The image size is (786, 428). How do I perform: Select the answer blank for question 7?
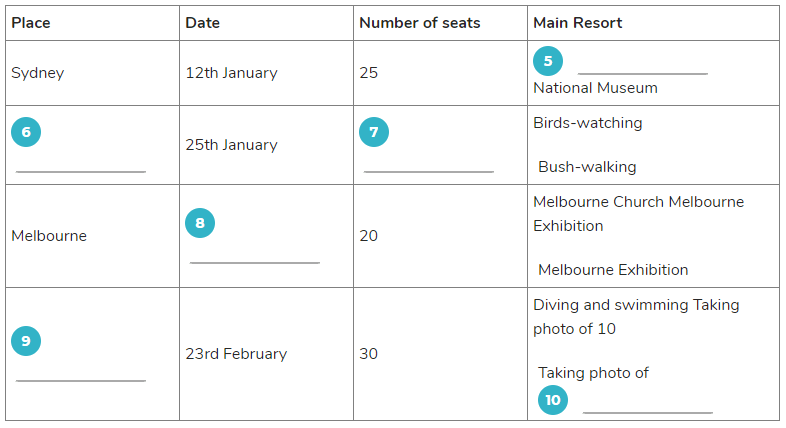[x=429, y=171]
